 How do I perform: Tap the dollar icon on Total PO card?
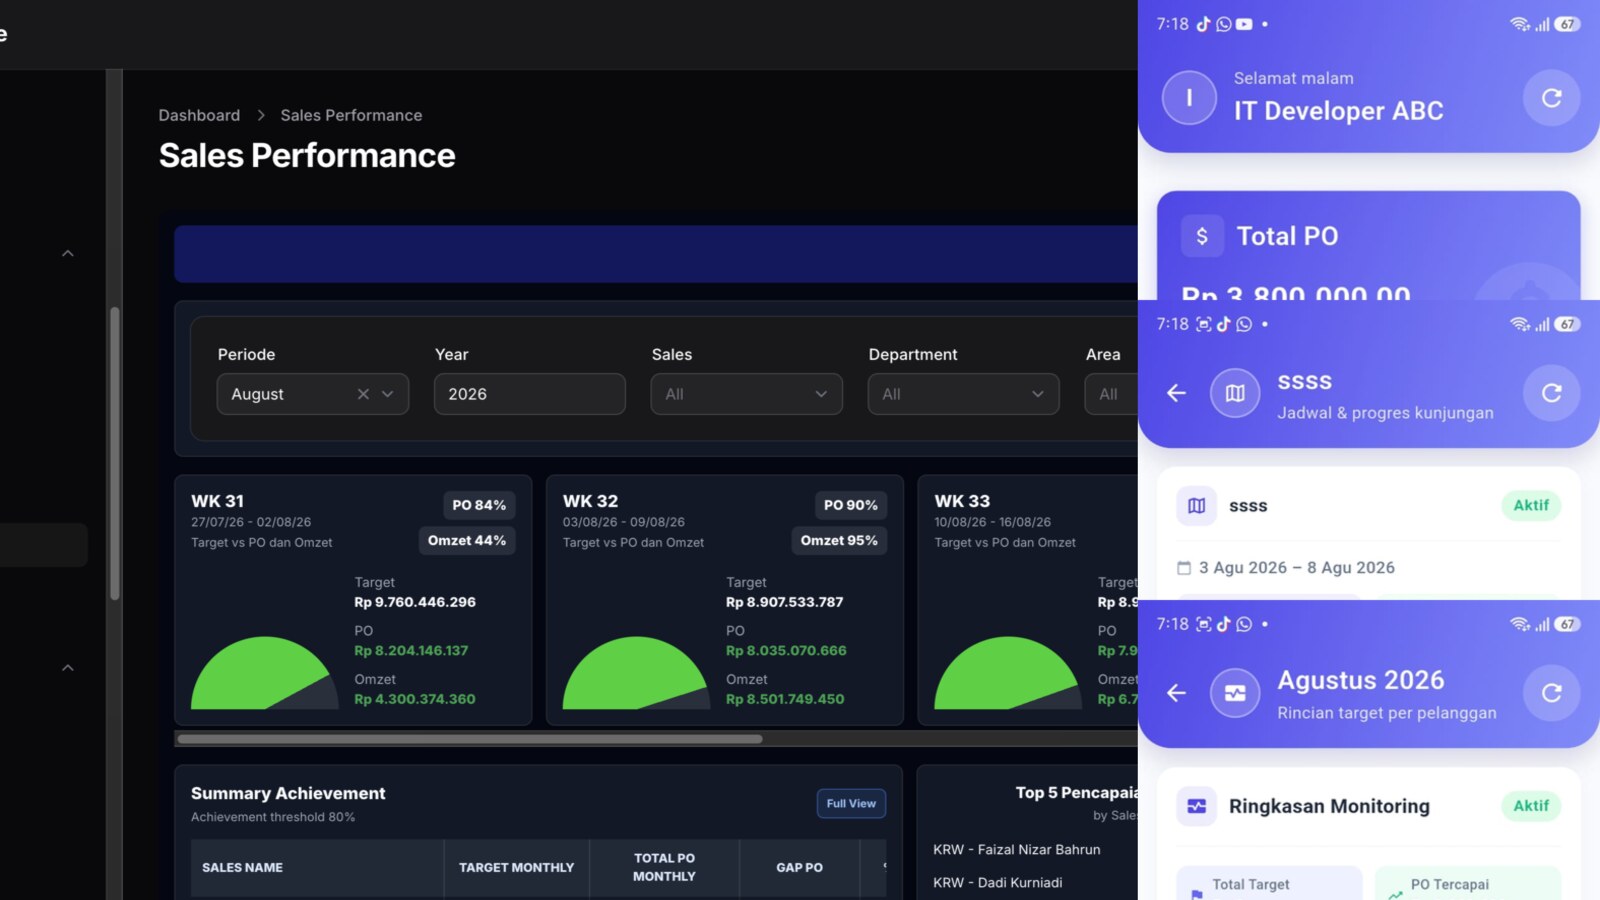[1202, 236]
